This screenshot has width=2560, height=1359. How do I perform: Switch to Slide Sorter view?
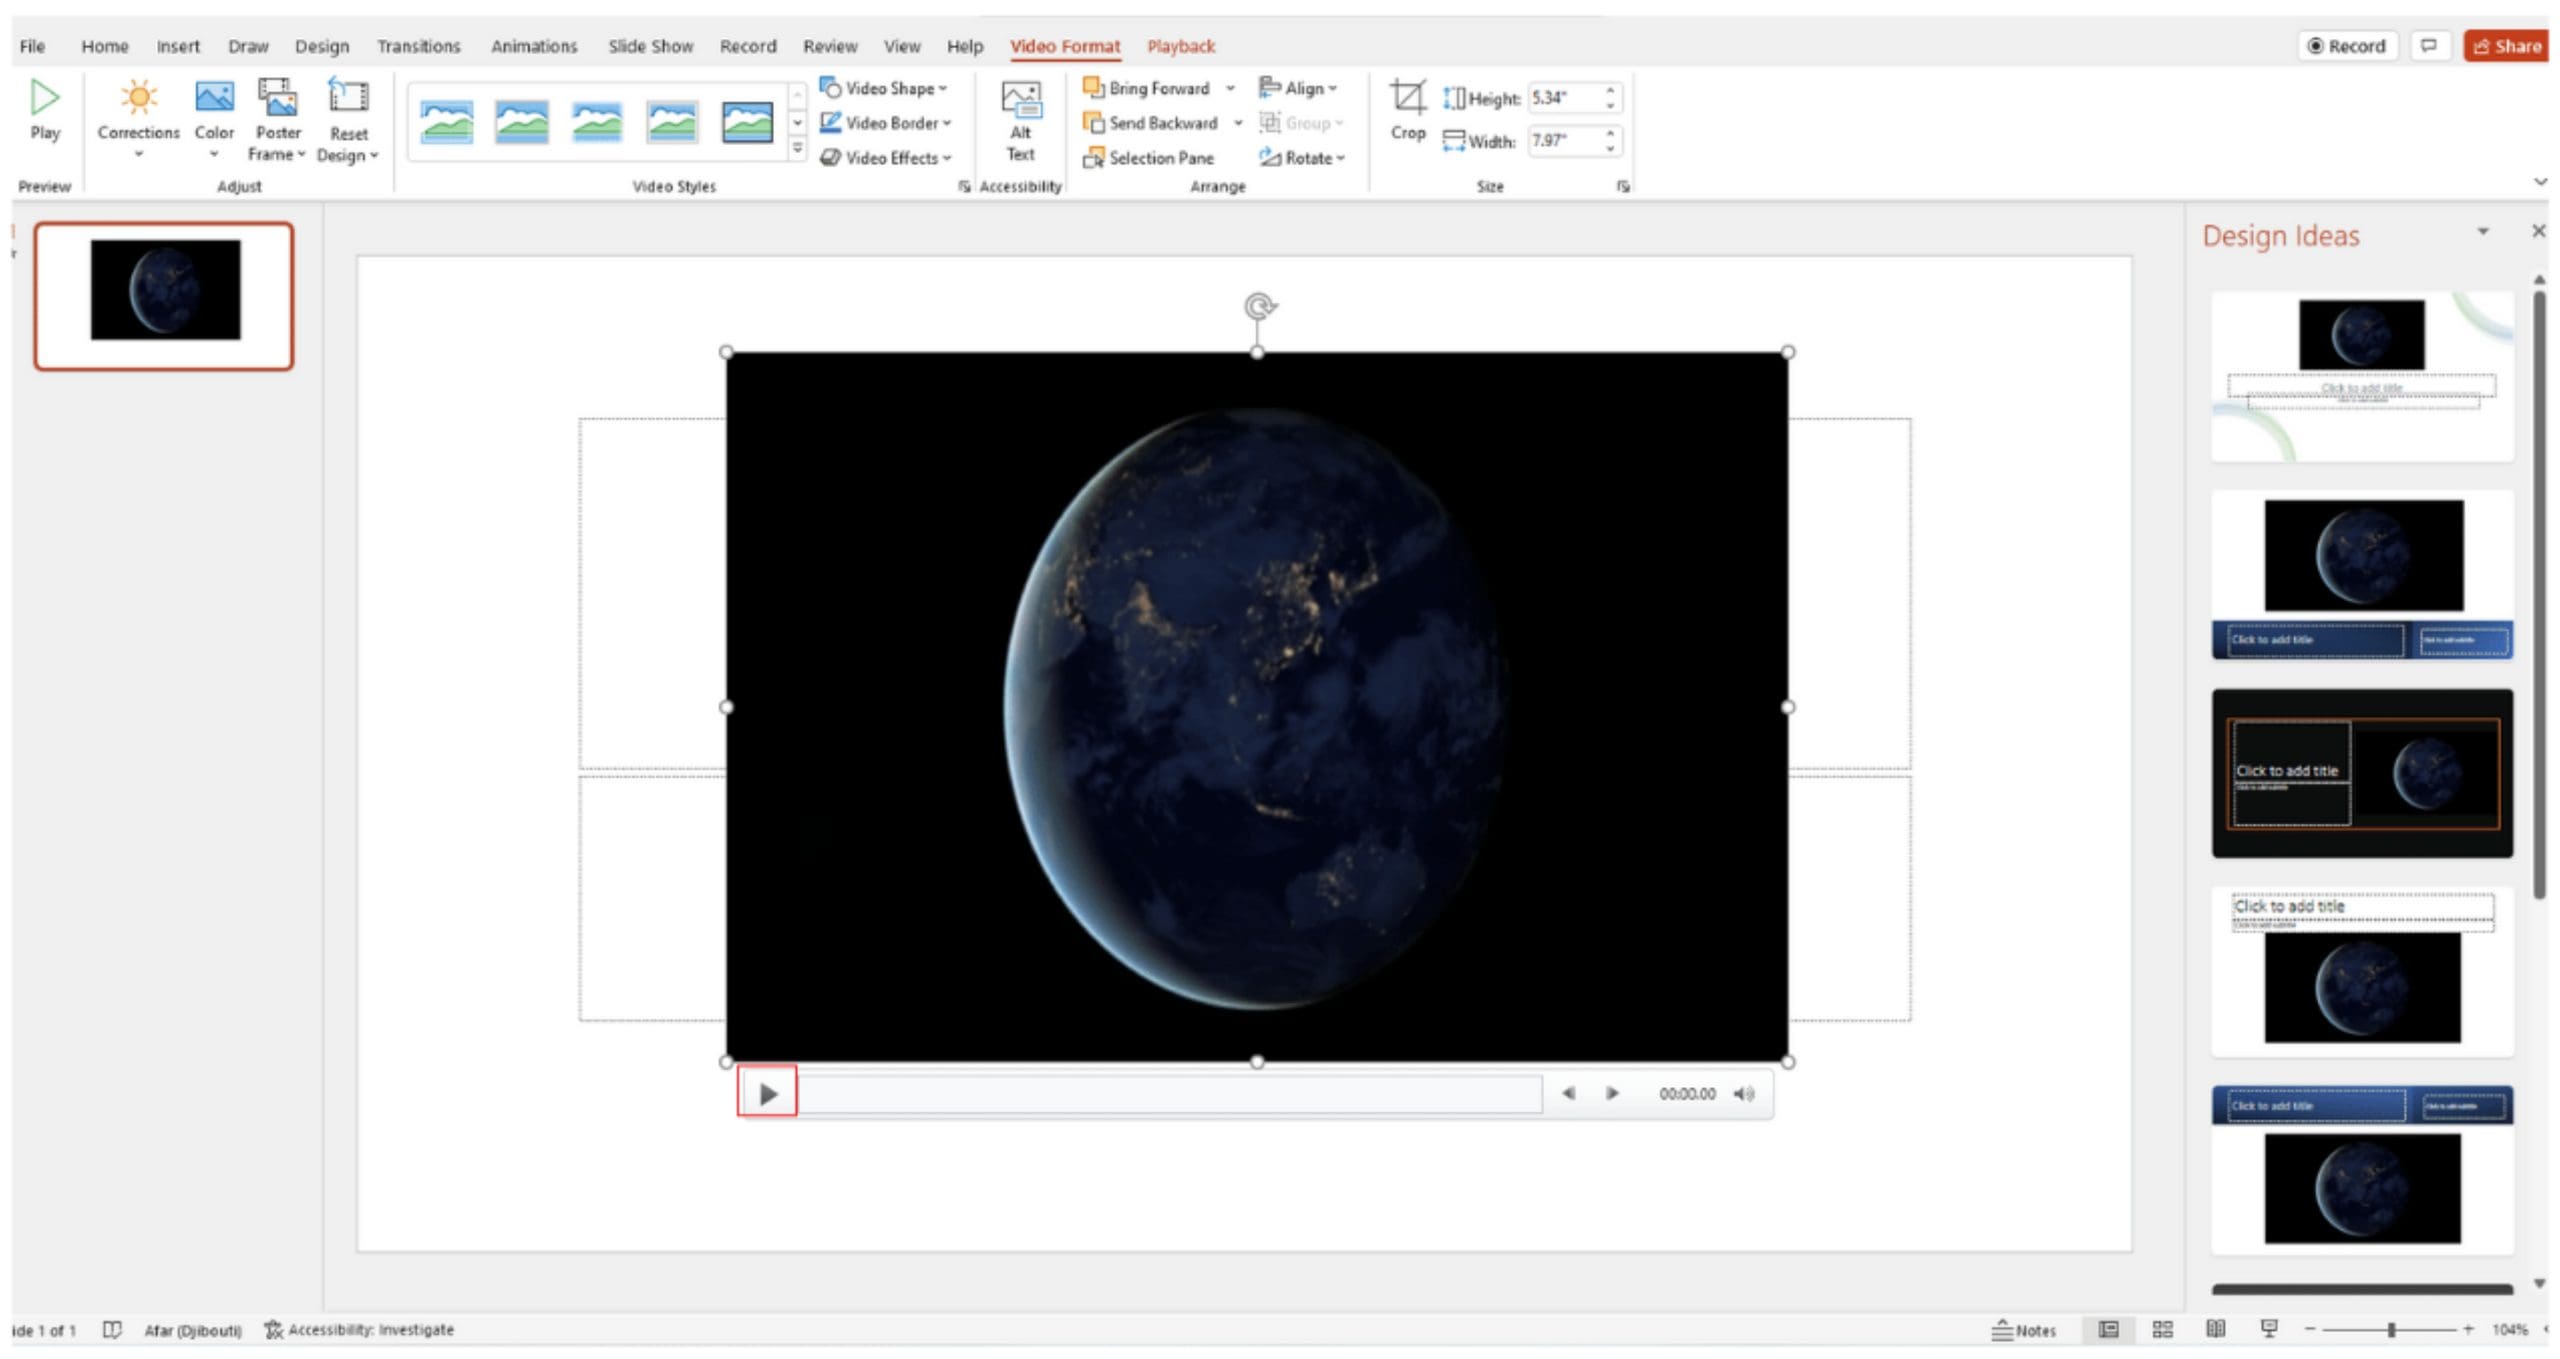2162,1329
